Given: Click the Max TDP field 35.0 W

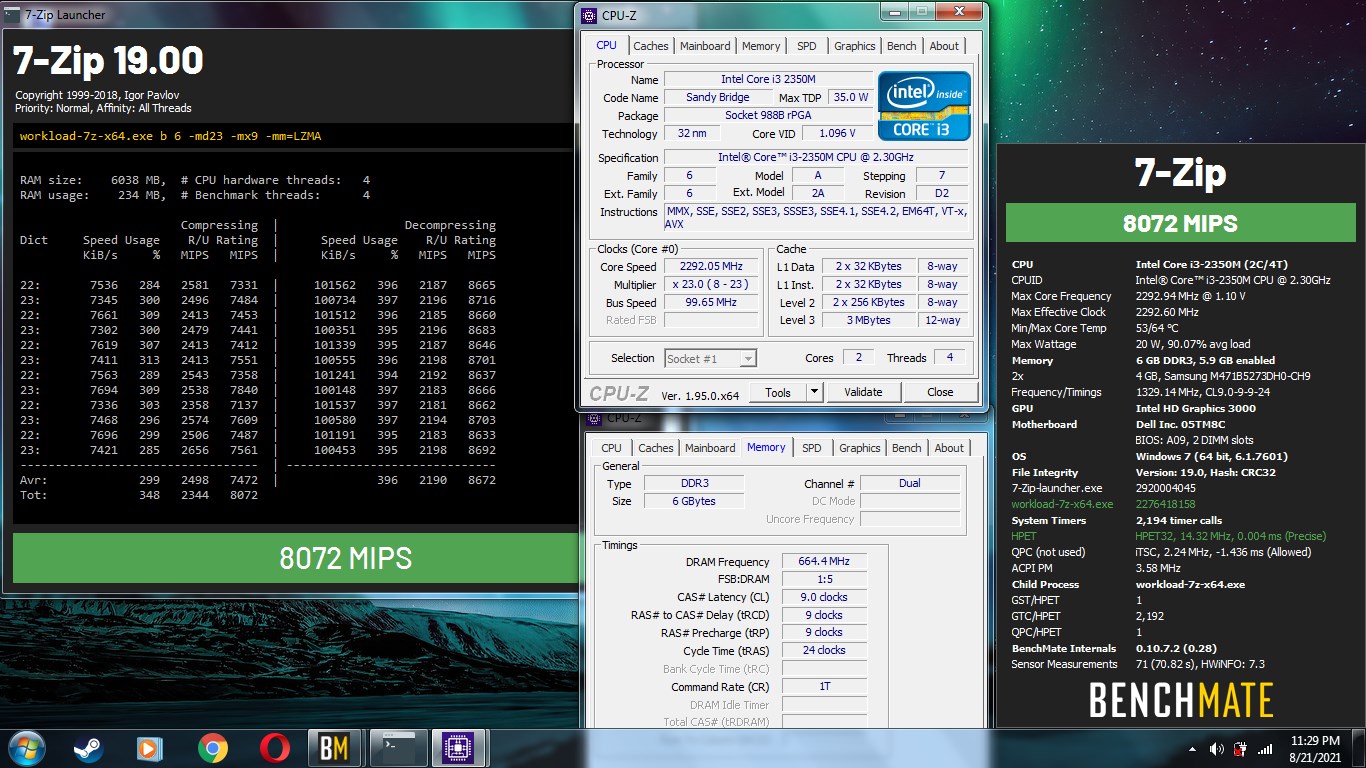Looking at the screenshot, I should pos(851,97).
